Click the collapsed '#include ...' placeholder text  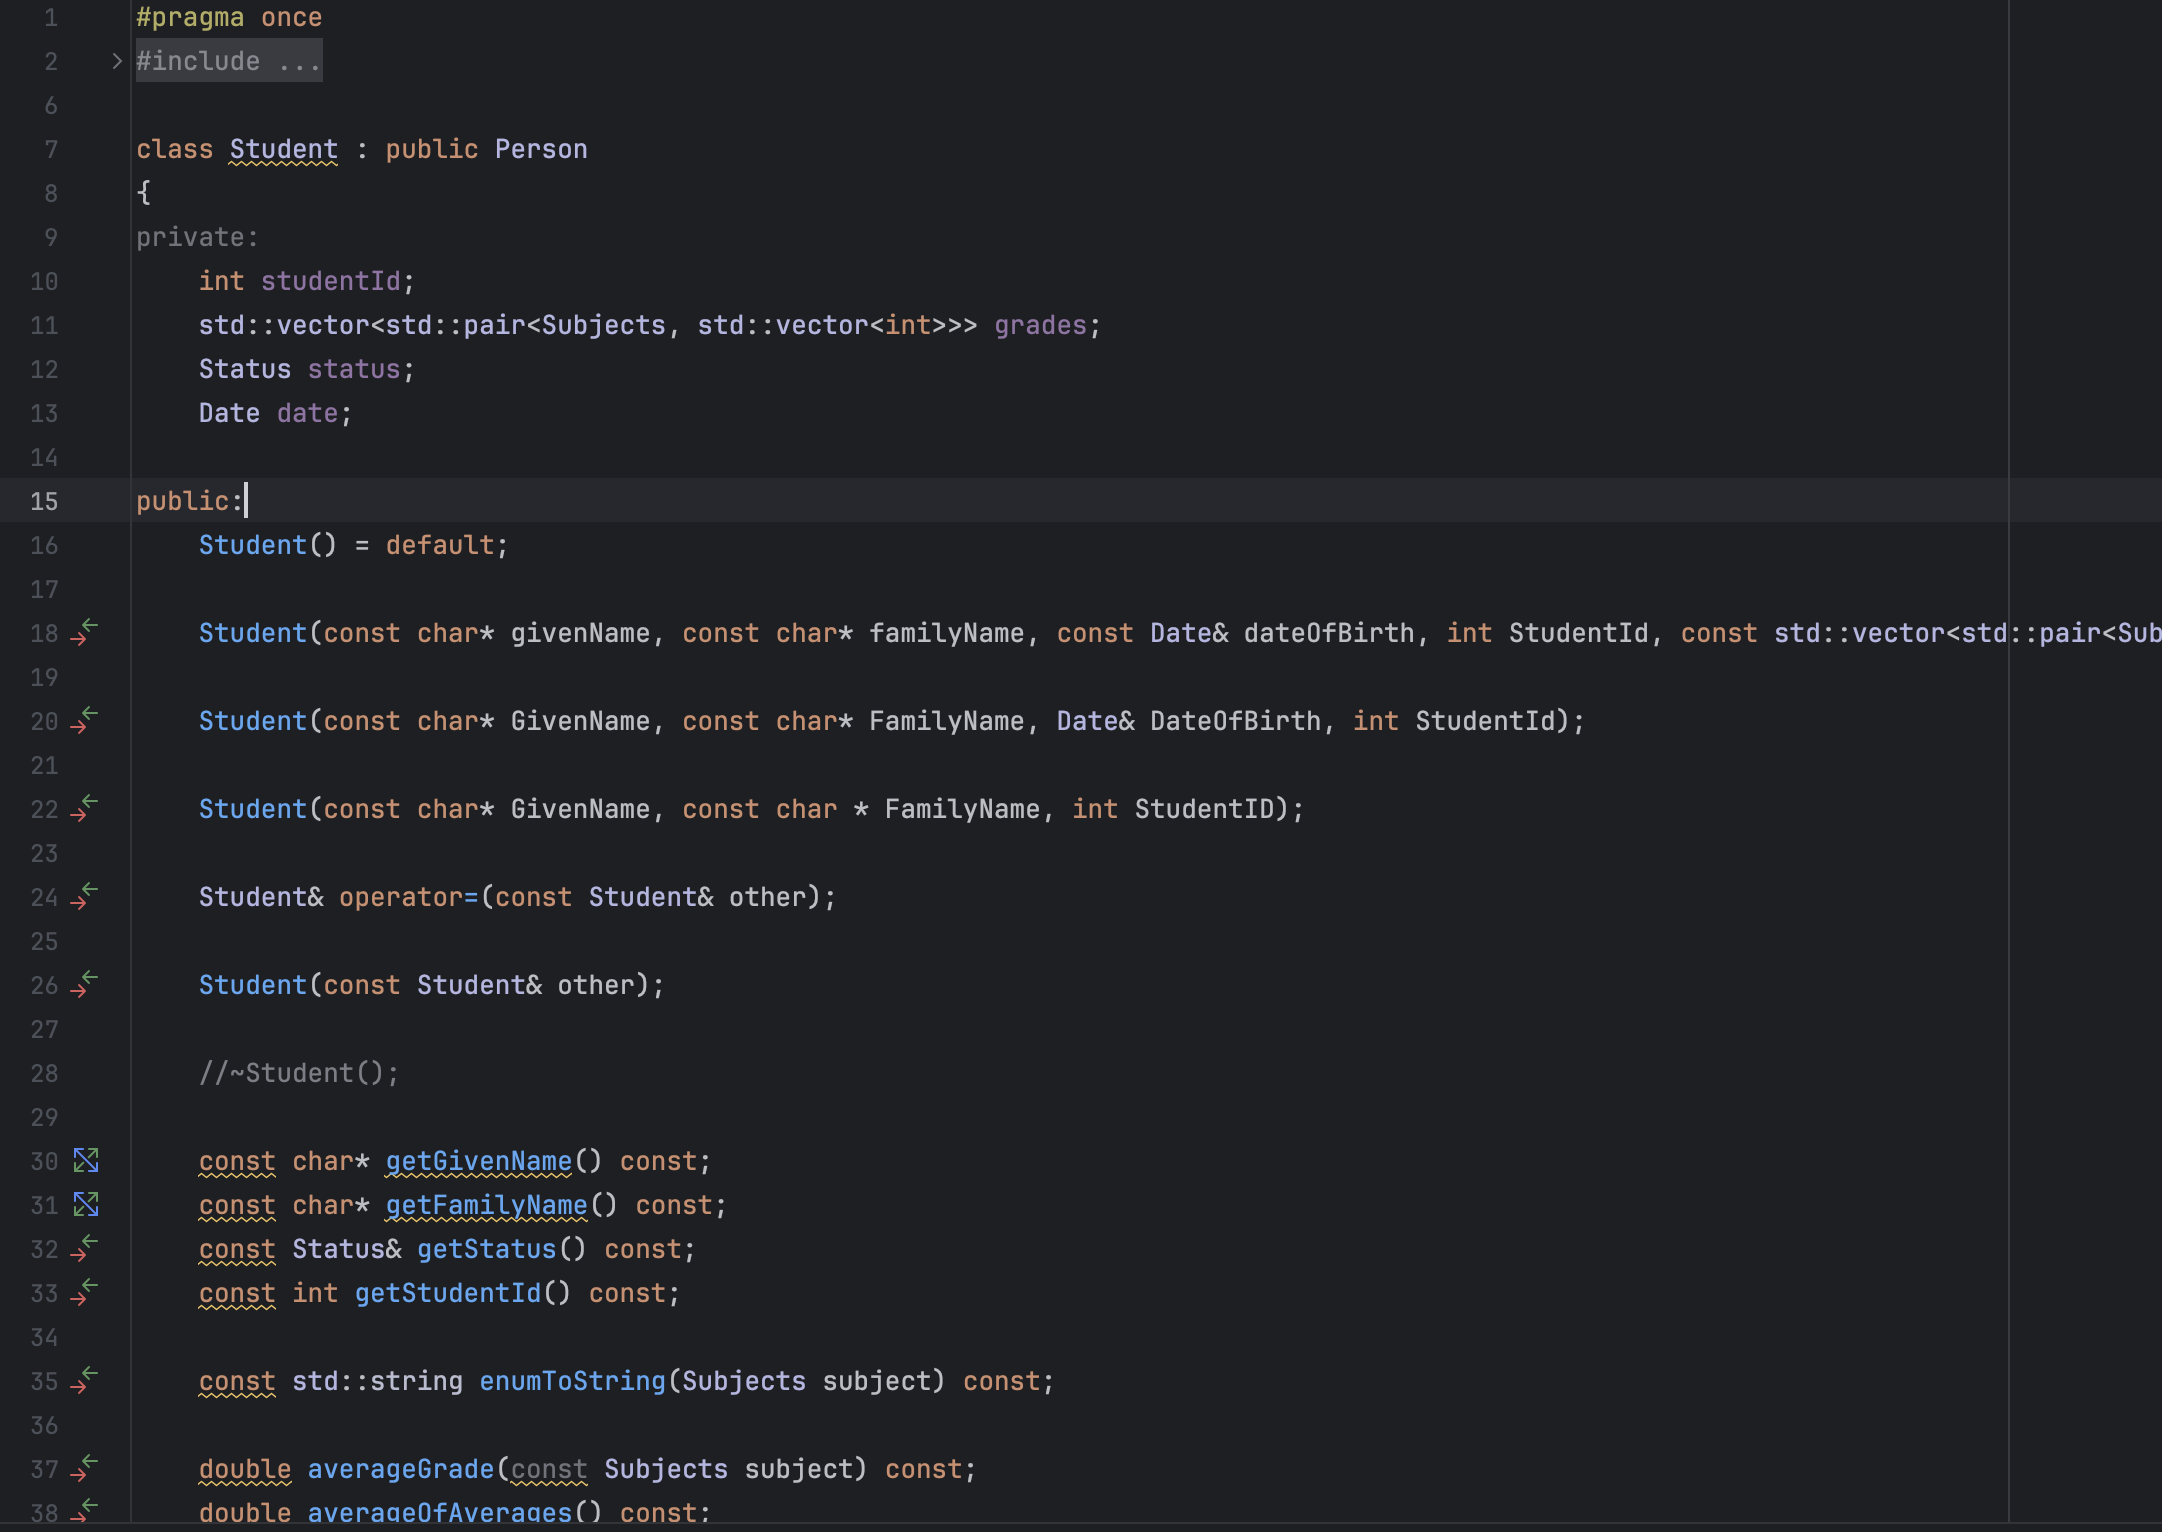click(x=229, y=61)
